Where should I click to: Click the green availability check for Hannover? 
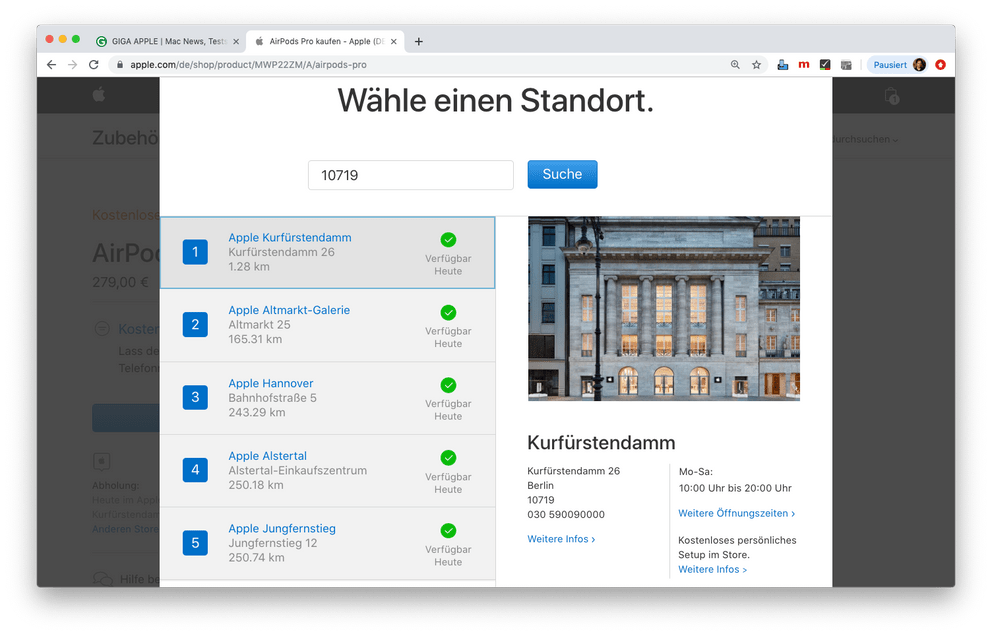tap(449, 385)
